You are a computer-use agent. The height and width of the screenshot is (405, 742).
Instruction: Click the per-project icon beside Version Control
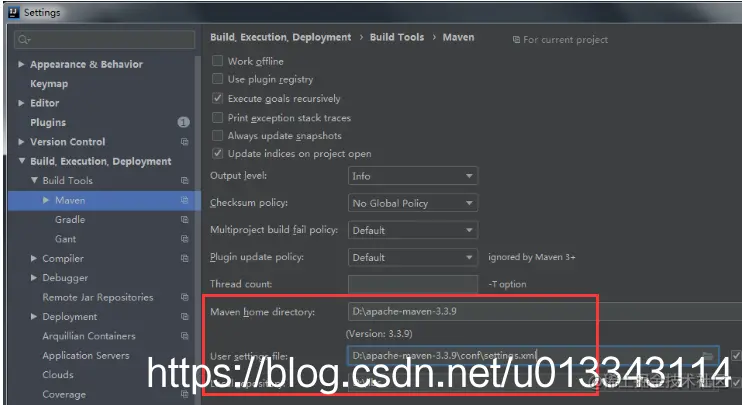pyautogui.click(x=185, y=142)
